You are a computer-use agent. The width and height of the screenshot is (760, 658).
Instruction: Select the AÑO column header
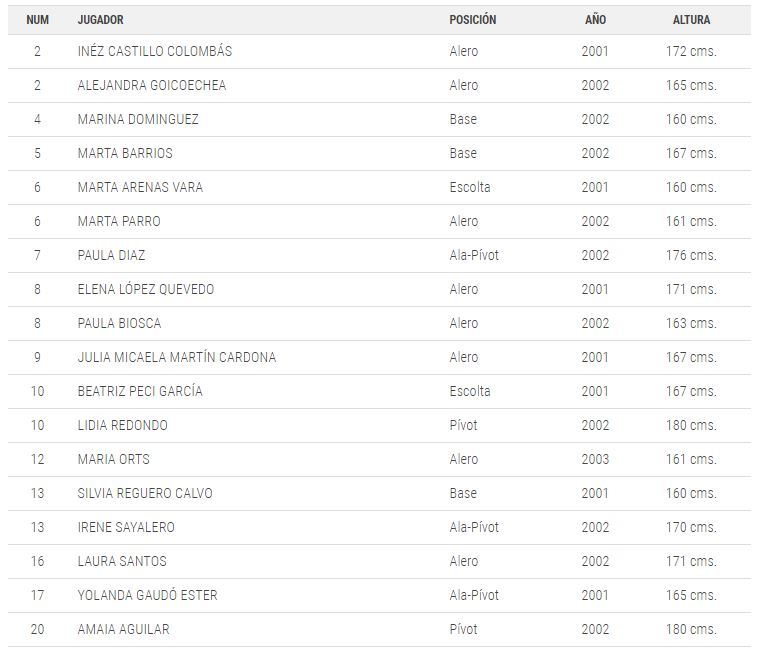pyautogui.click(x=595, y=20)
